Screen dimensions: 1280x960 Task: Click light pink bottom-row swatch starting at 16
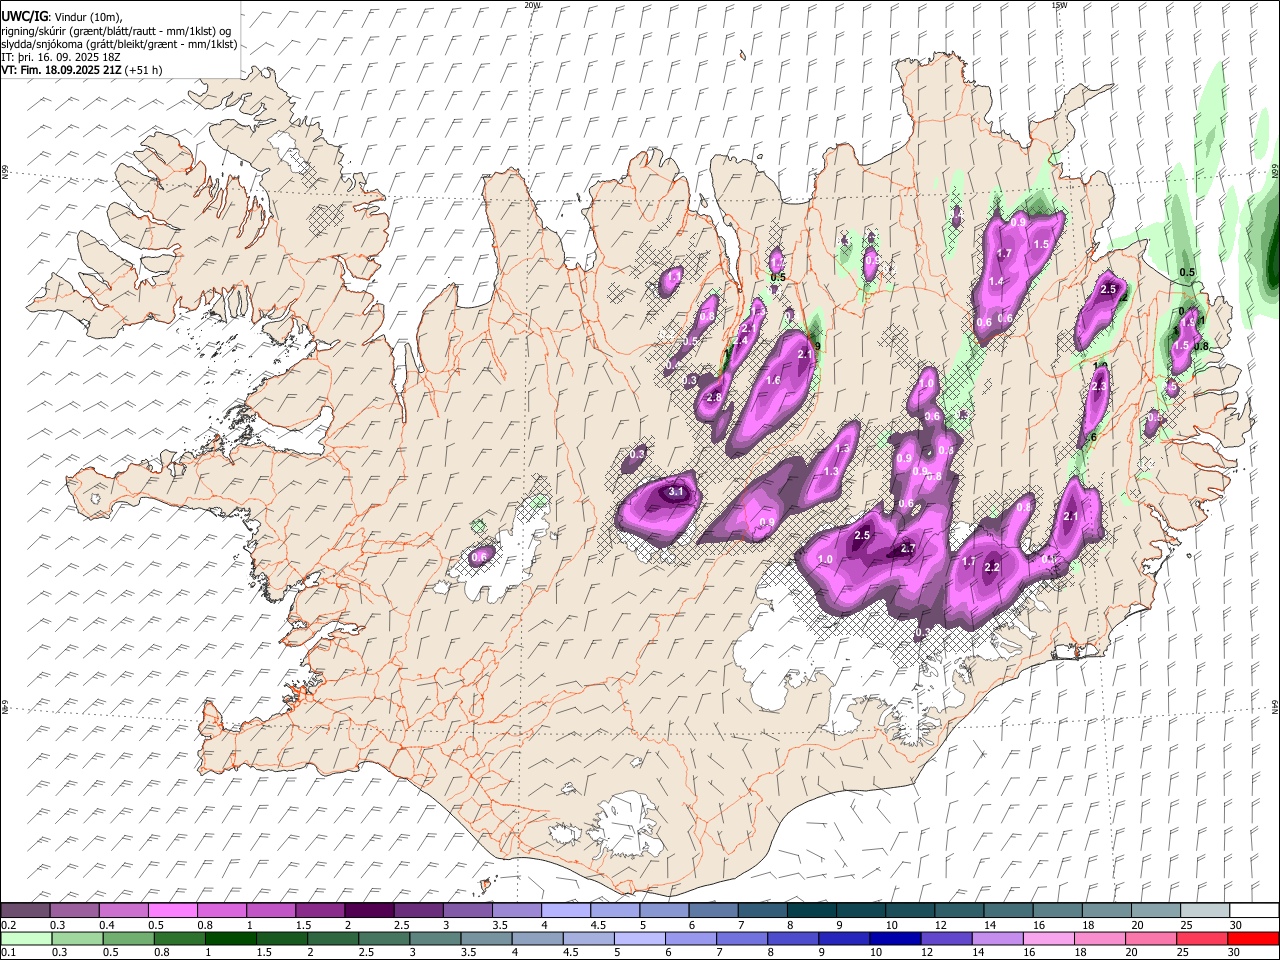click(x=1047, y=938)
